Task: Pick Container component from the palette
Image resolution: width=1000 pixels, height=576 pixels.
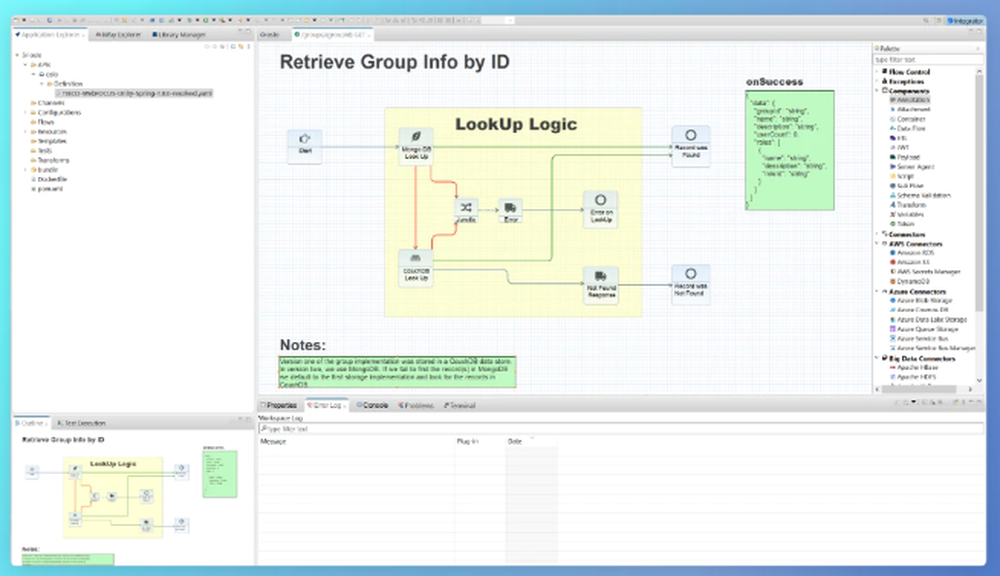Action: [x=907, y=119]
